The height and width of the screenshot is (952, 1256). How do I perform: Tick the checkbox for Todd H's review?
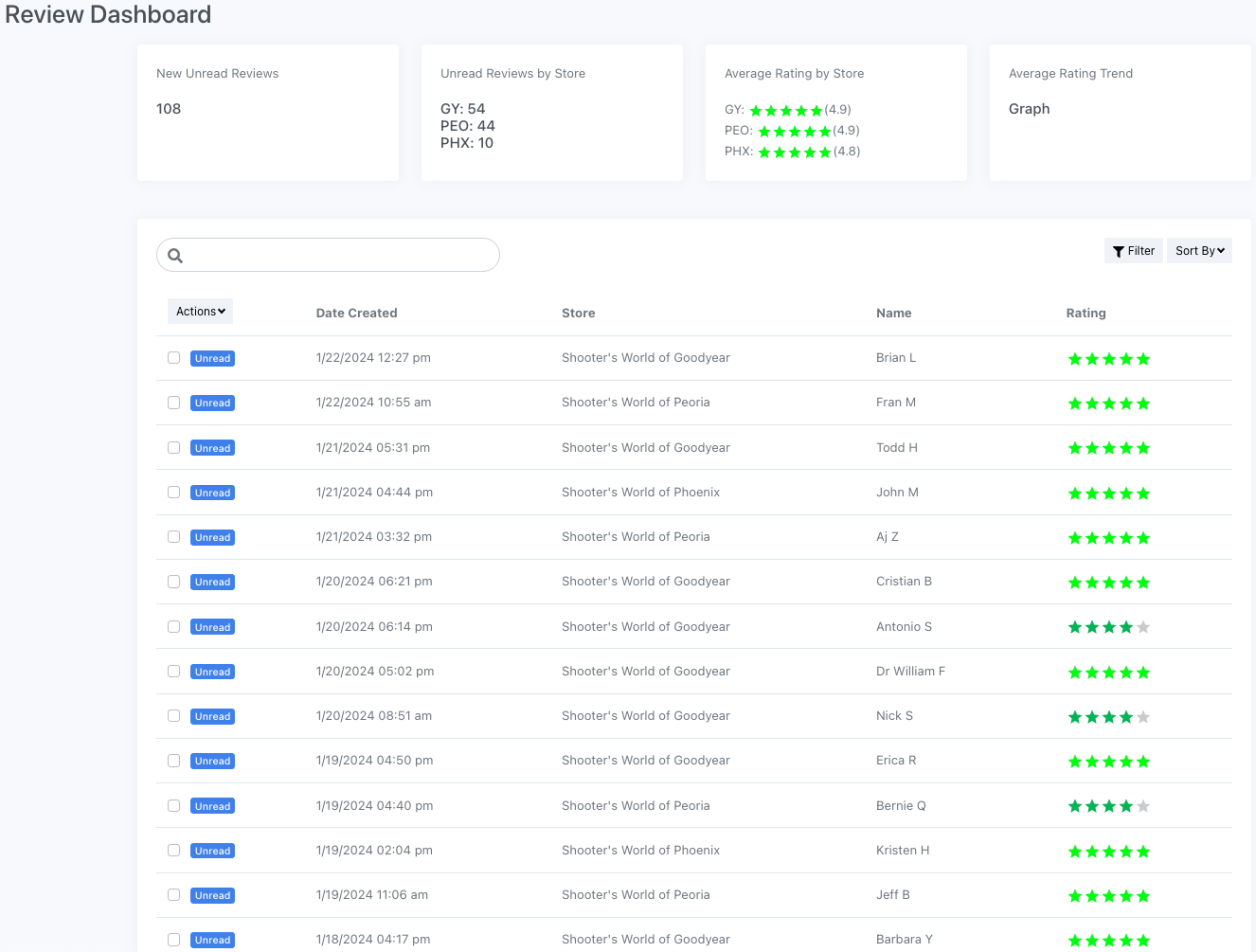(x=174, y=447)
